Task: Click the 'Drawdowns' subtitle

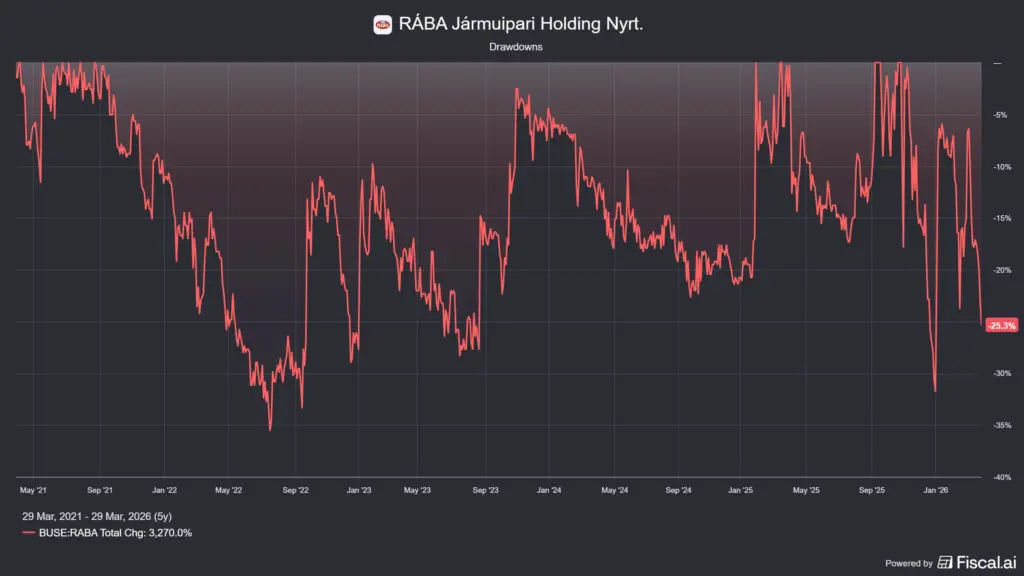Action: tap(516, 47)
